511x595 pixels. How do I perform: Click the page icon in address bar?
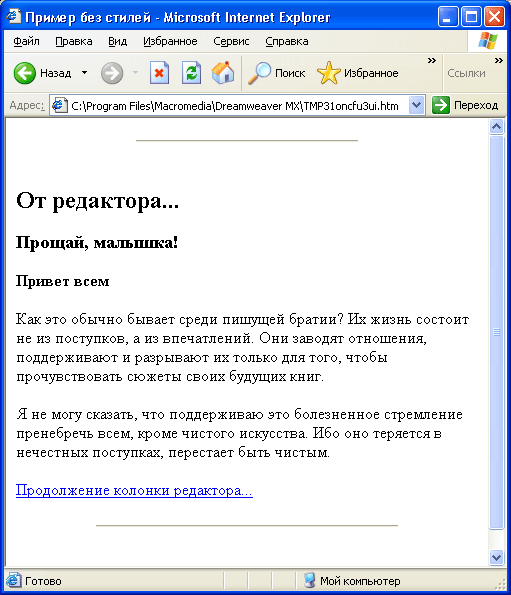[59, 105]
